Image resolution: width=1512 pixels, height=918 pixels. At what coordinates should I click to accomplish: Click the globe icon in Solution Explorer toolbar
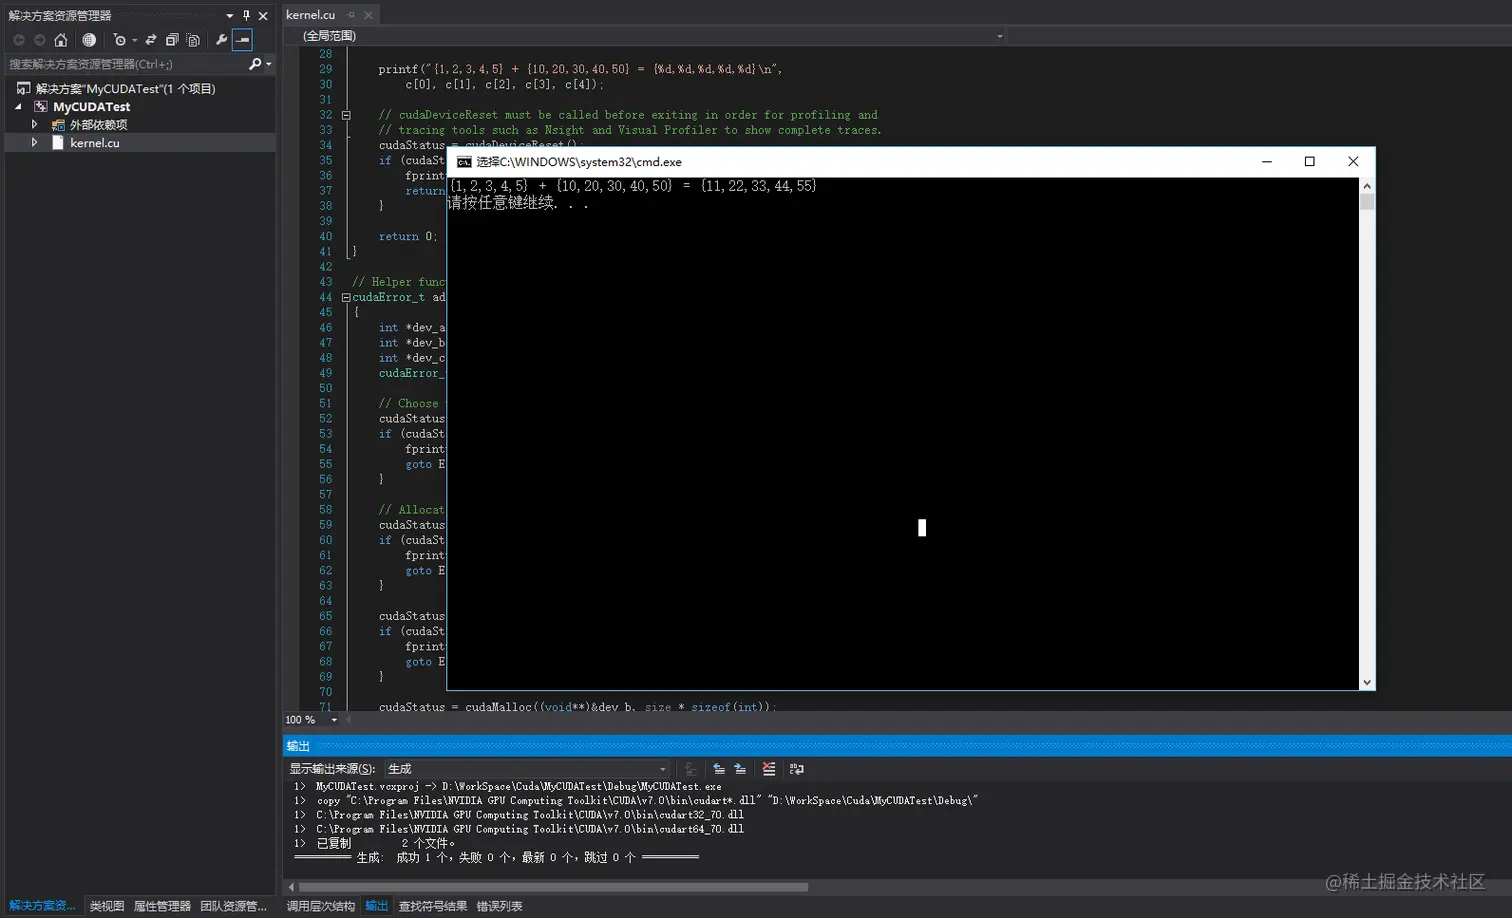click(x=89, y=40)
